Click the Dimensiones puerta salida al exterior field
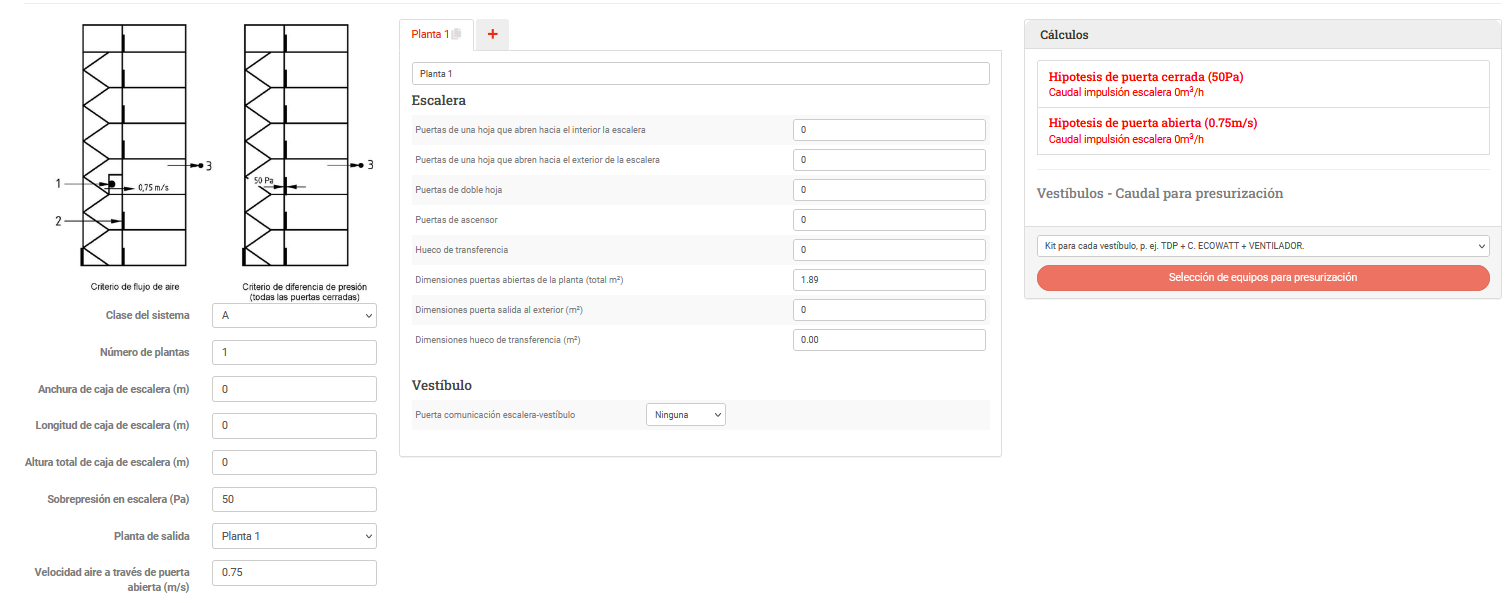Viewport: 1509px width, 603px height. click(x=888, y=310)
